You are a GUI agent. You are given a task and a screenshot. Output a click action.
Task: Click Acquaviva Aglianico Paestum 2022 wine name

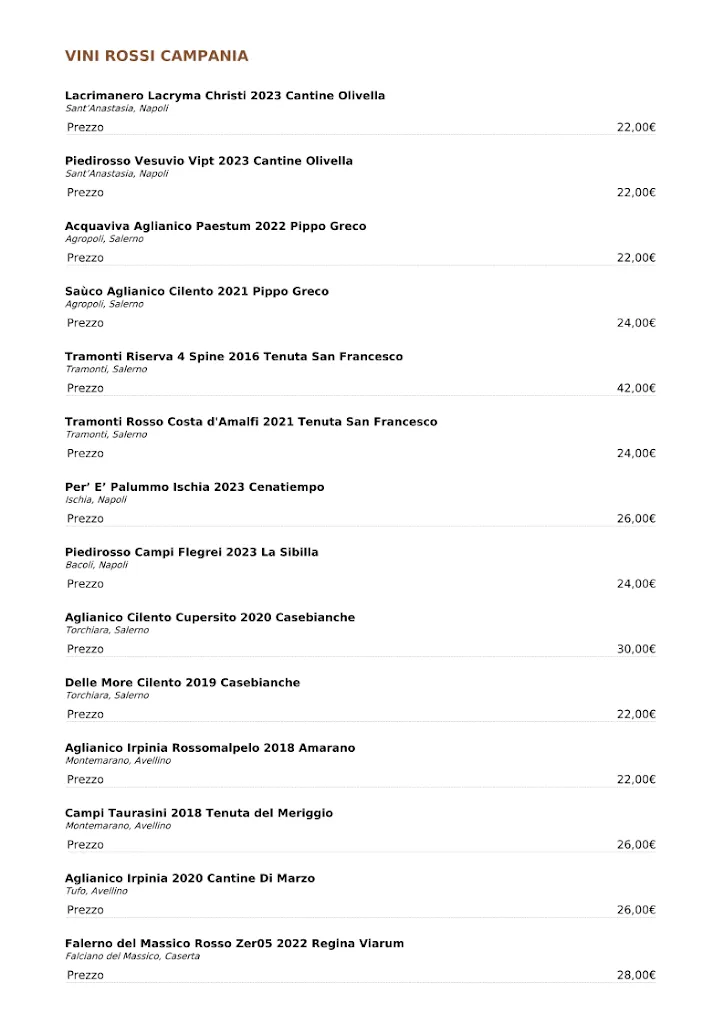(215, 226)
